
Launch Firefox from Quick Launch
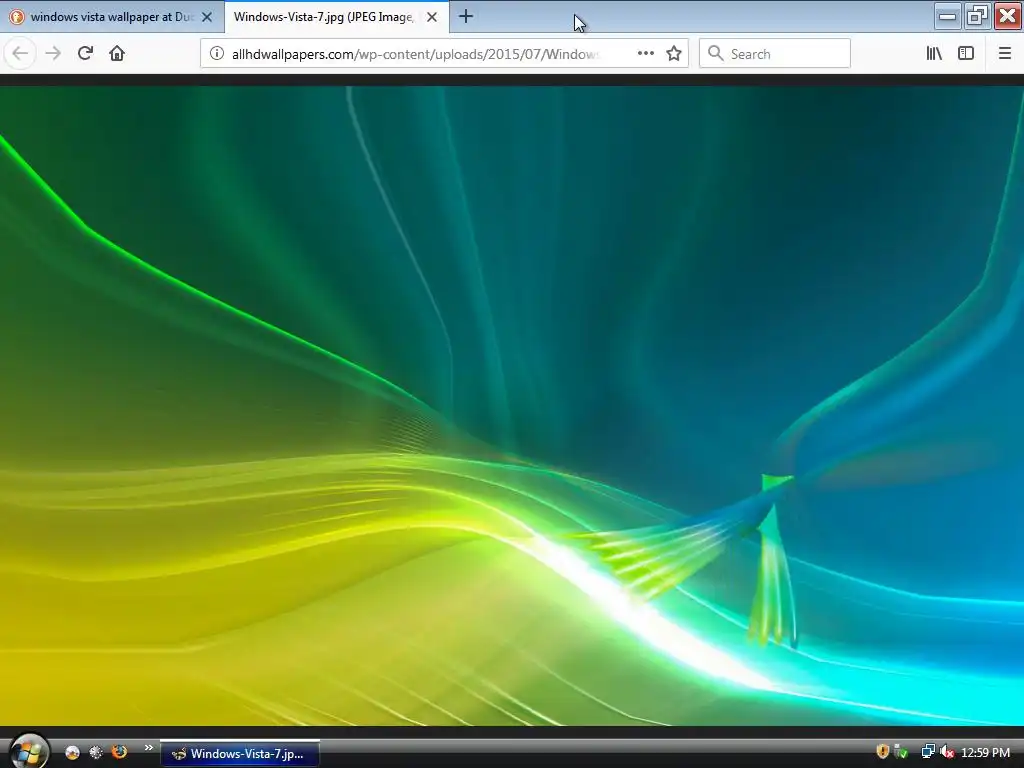click(x=120, y=752)
